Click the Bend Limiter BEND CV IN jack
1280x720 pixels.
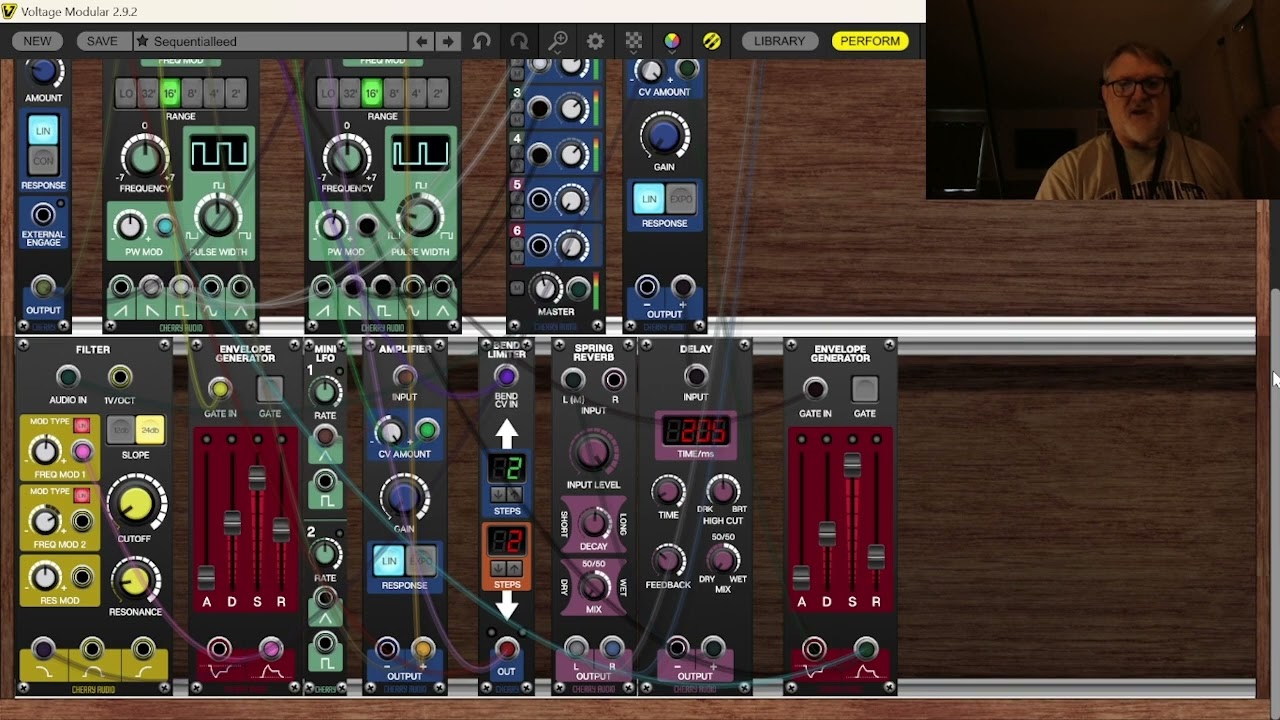point(506,377)
